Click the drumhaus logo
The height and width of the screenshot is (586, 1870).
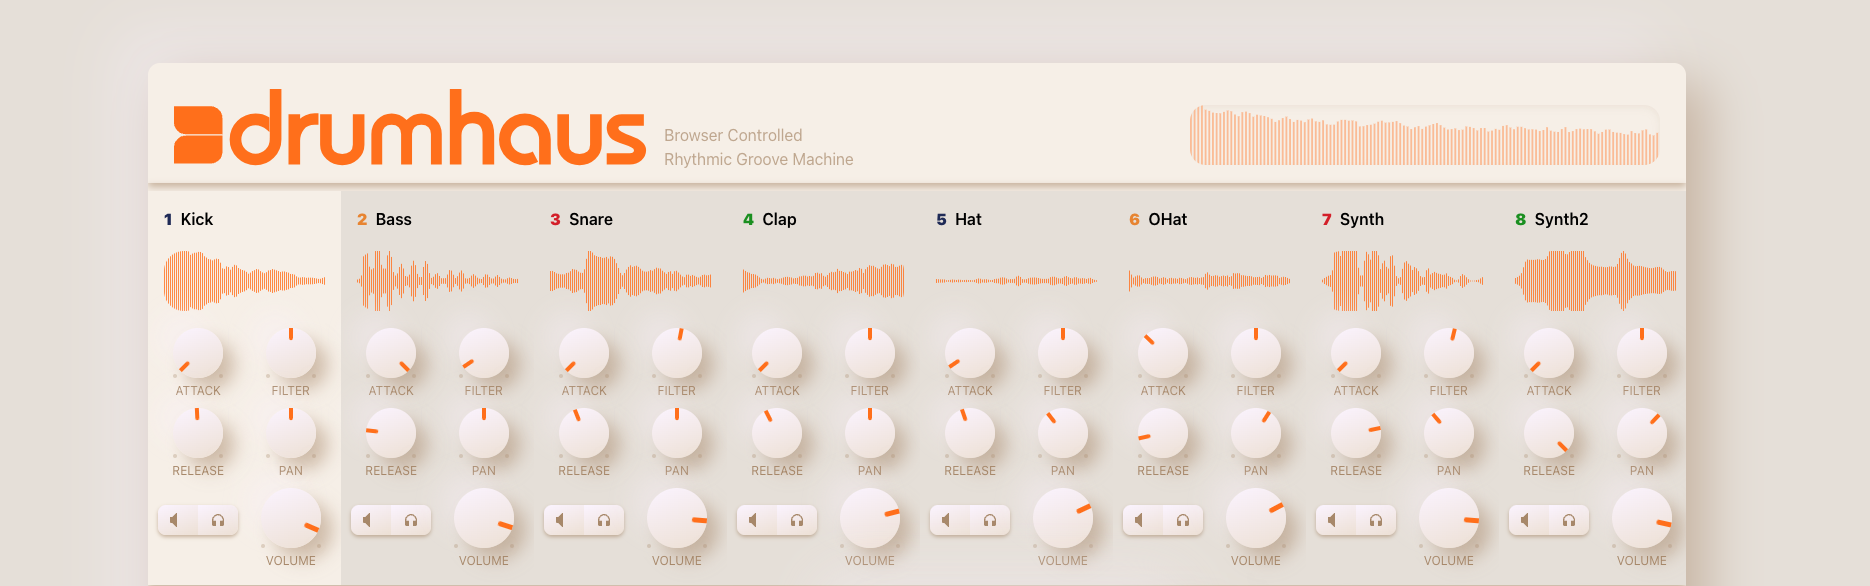click(410, 127)
